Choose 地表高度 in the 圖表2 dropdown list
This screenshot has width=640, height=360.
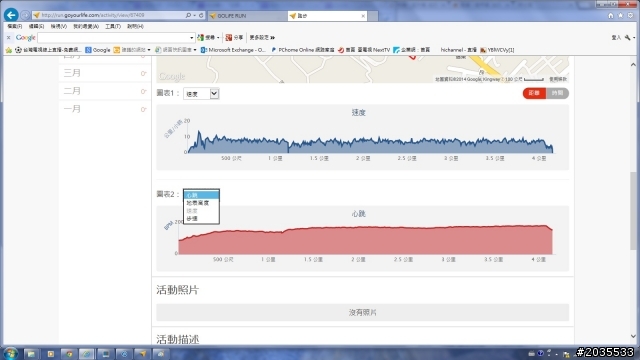point(201,203)
